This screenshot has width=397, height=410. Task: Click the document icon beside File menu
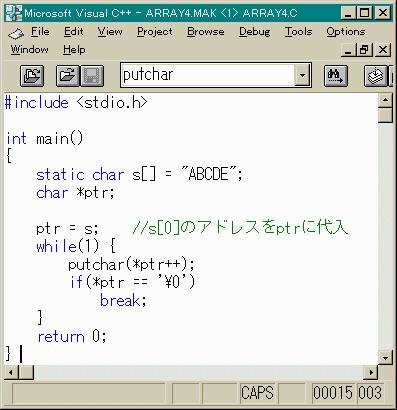16,33
